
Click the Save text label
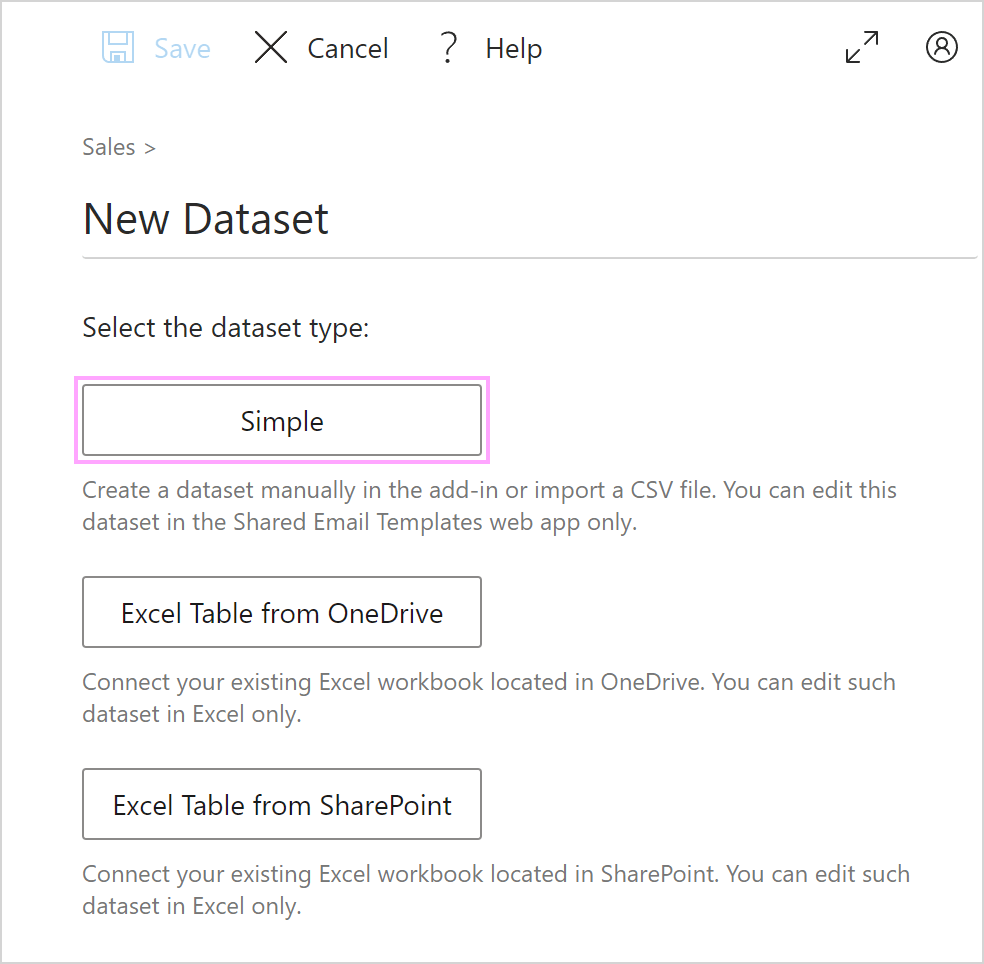click(x=183, y=48)
